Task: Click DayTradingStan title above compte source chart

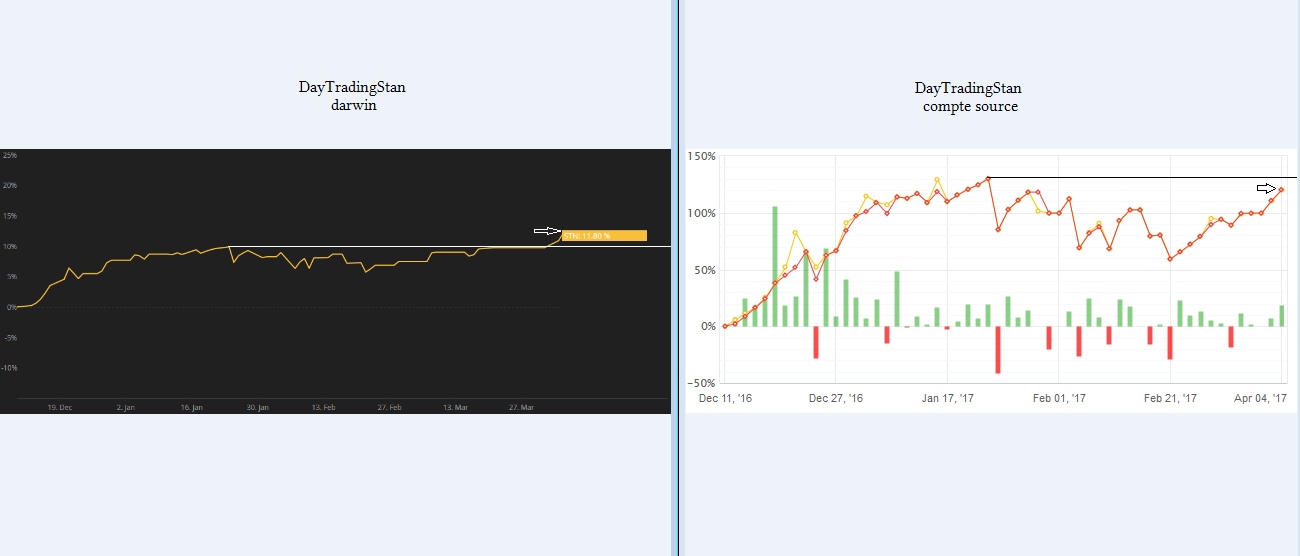Action: pyautogui.click(x=968, y=88)
